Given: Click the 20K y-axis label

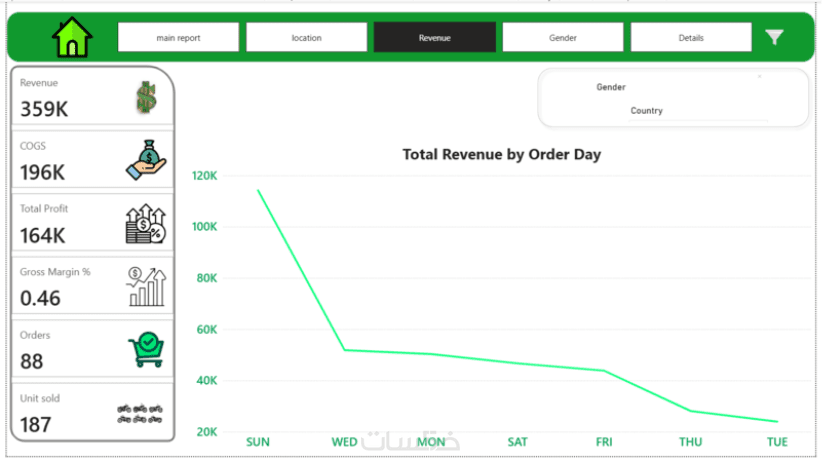Looking at the screenshot, I should (x=207, y=432).
